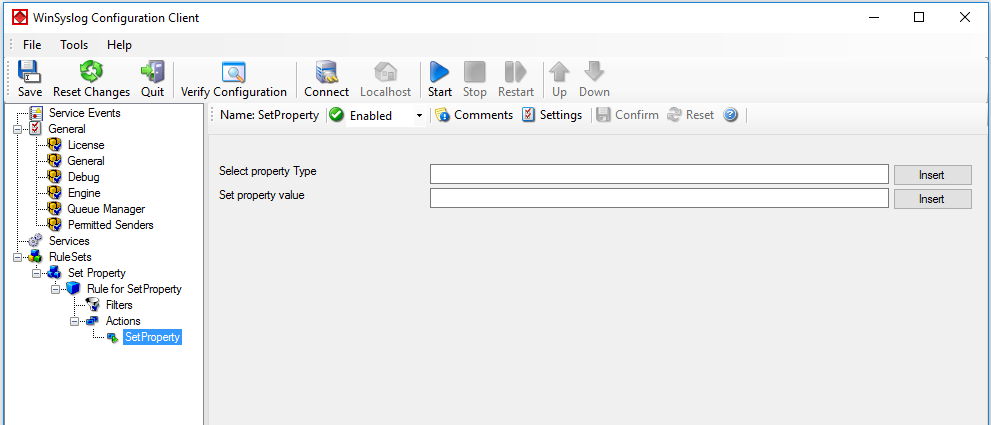Click the blue help question mark icon
The image size is (991, 425).
(x=731, y=115)
